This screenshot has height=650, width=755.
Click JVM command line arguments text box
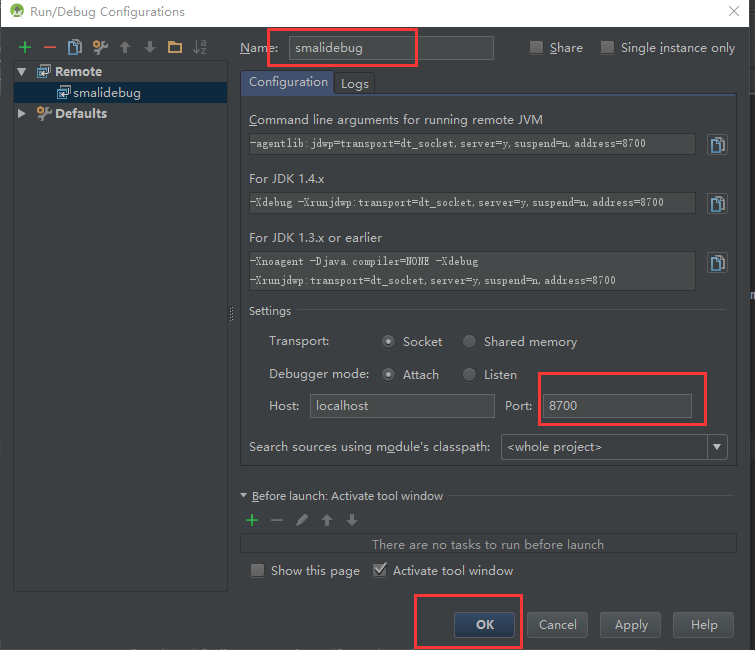(x=472, y=144)
